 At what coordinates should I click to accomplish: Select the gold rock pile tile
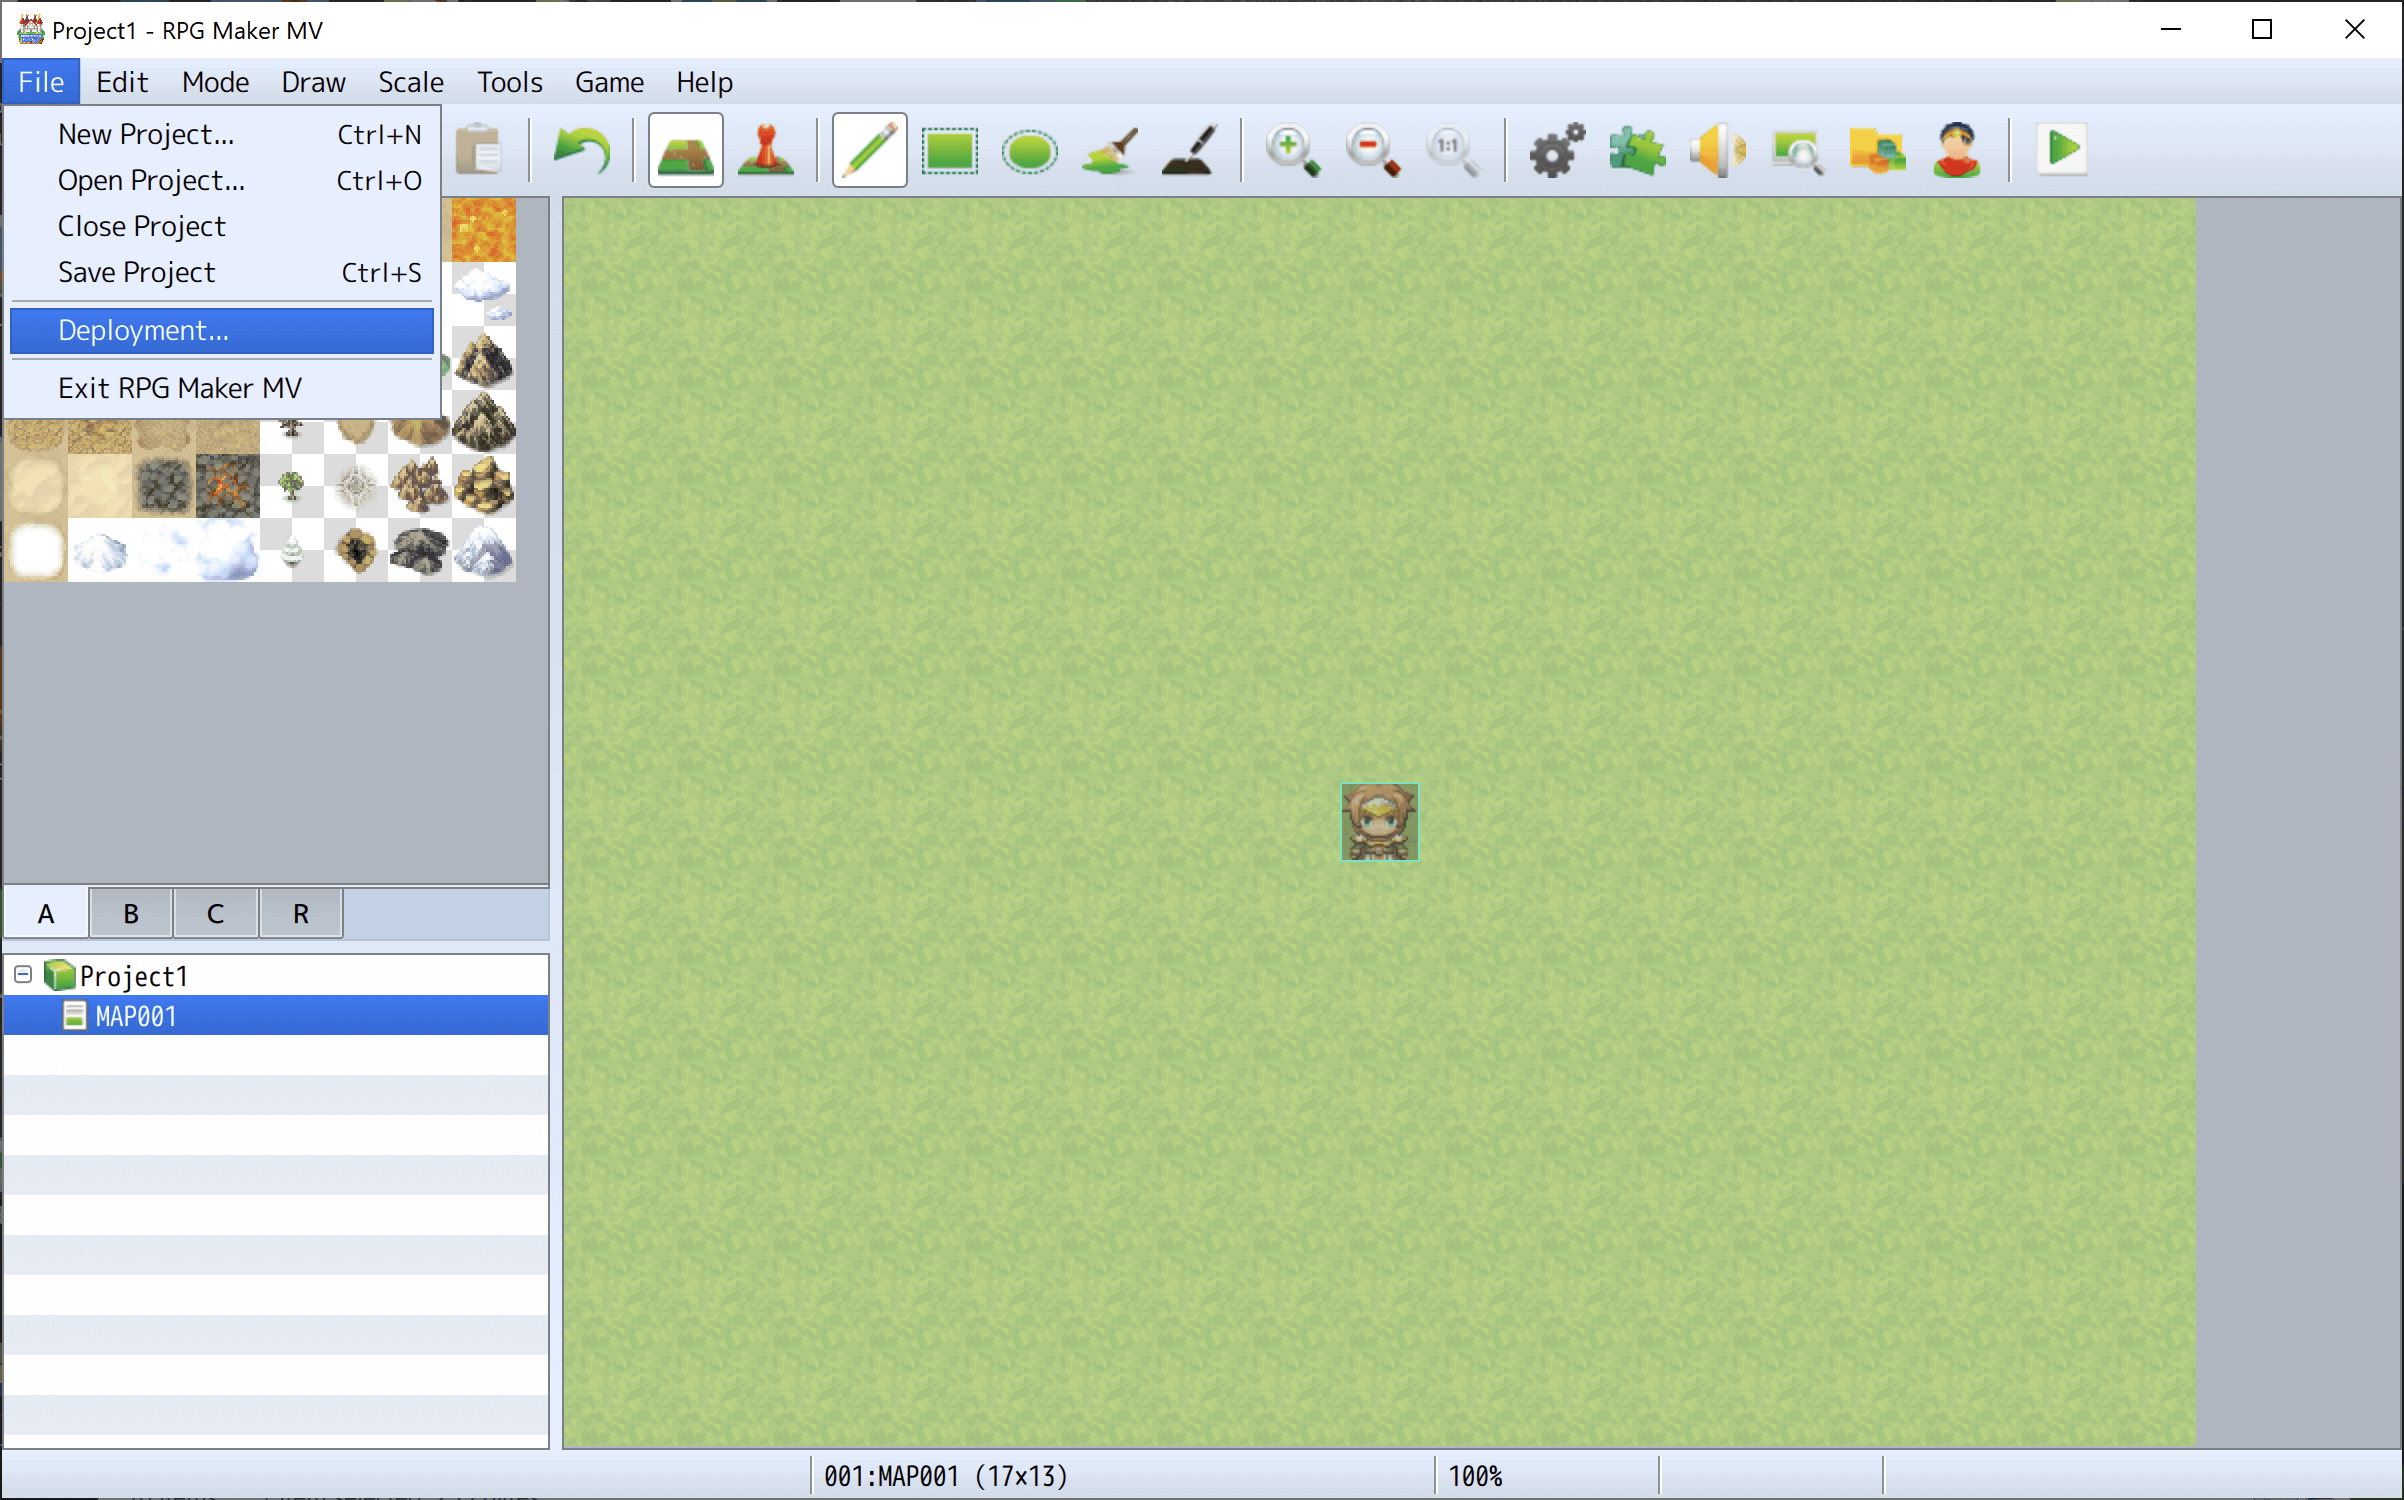[x=484, y=486]
